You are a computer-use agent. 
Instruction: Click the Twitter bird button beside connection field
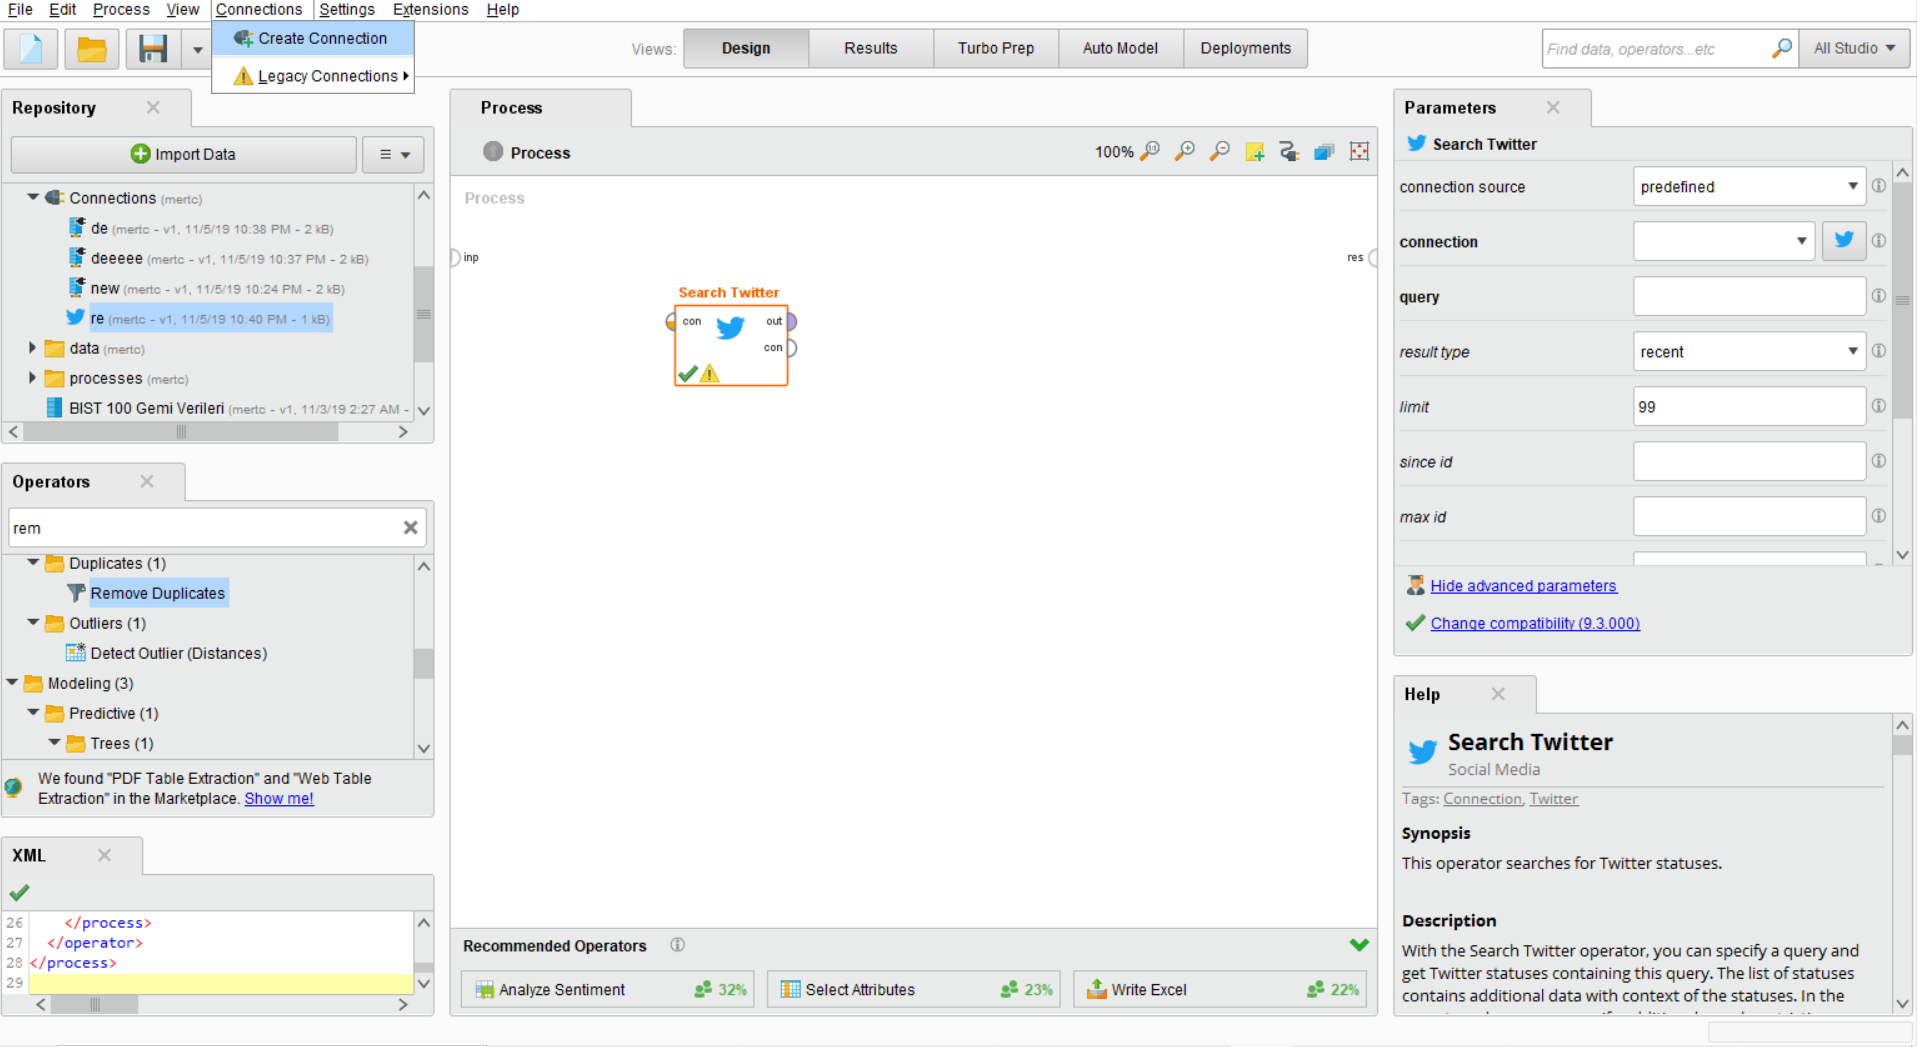[x=1844, y=241]
